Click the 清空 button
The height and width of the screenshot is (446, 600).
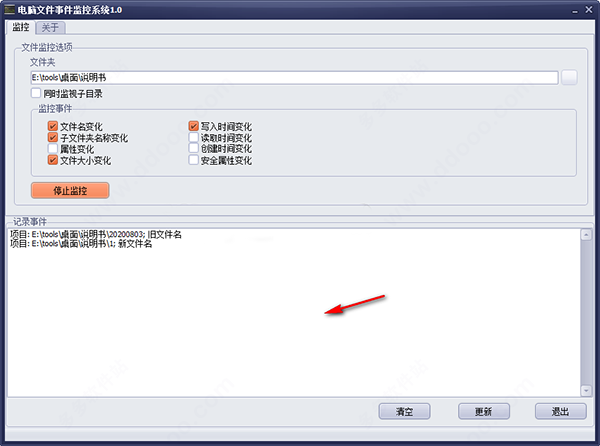[x=404, y=411]
